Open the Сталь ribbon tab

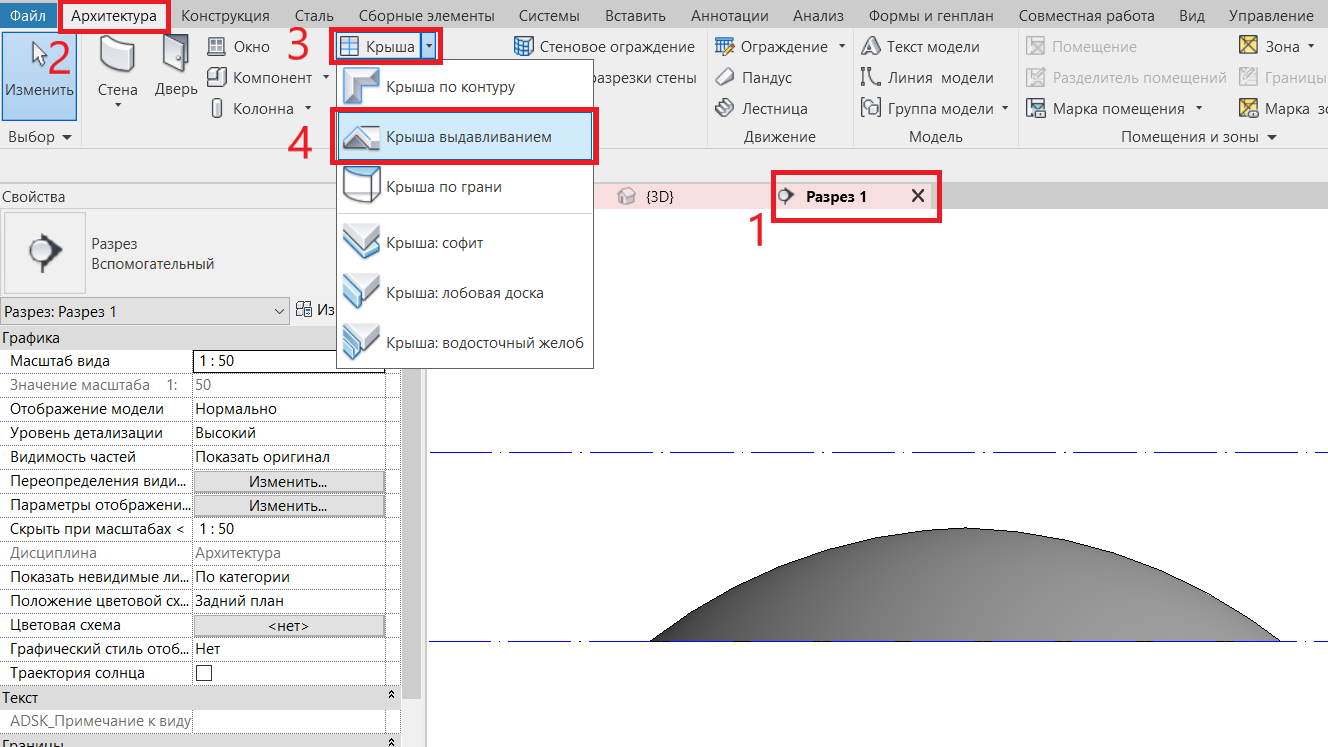click(x=314, y=15)
